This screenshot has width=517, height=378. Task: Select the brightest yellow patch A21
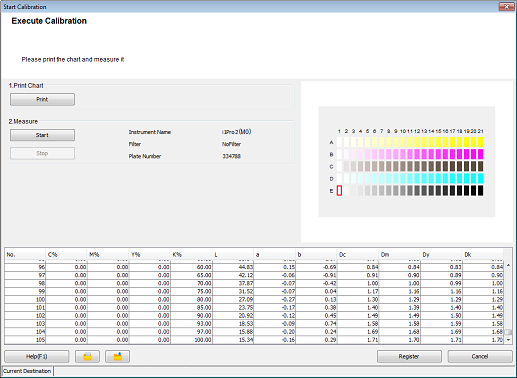click(480, 142)
